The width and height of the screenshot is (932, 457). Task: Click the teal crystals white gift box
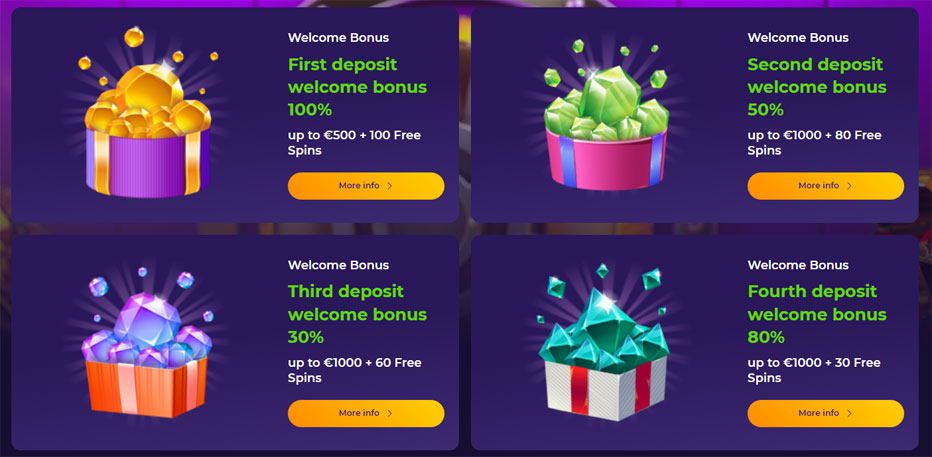(604, 342)
